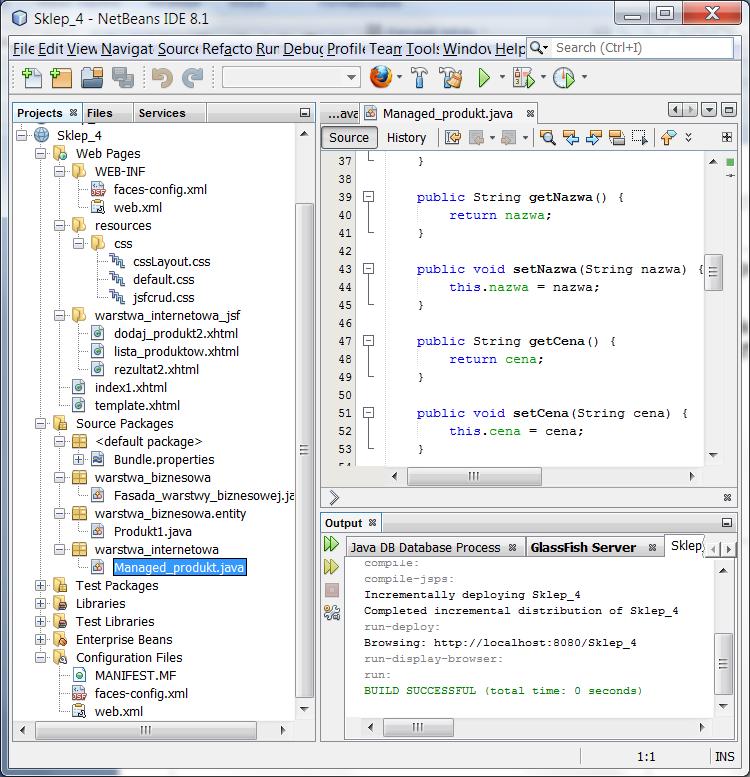Viewport: 750px width, 777px height.
Task: Click the Open Project toolbar icon
Action: 92,78
